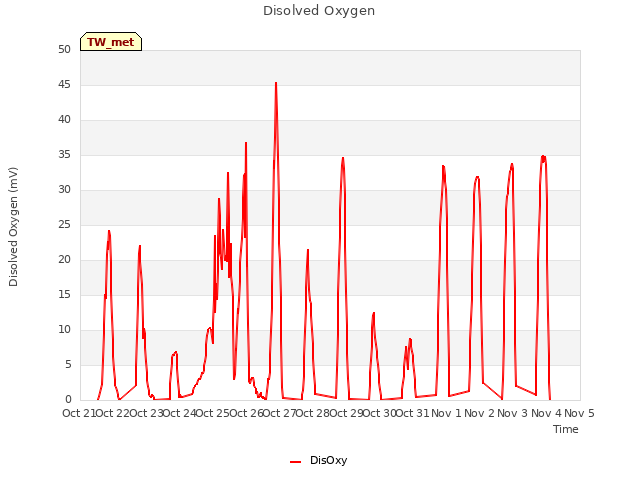Screen dimensions: 640x480
Task: Click the y-axis value 45
Action: (64, 84)
